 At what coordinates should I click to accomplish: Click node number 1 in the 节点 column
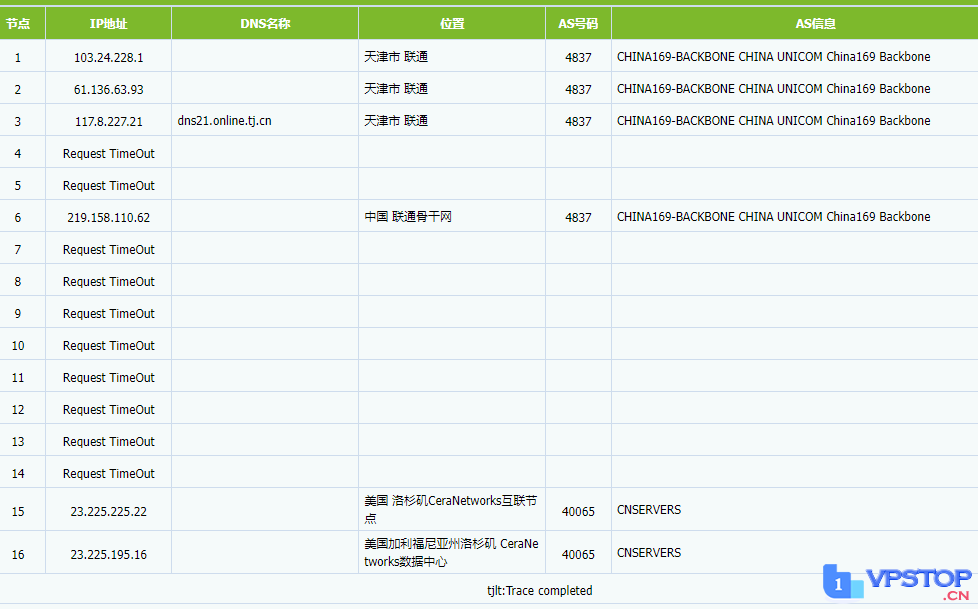17,57
